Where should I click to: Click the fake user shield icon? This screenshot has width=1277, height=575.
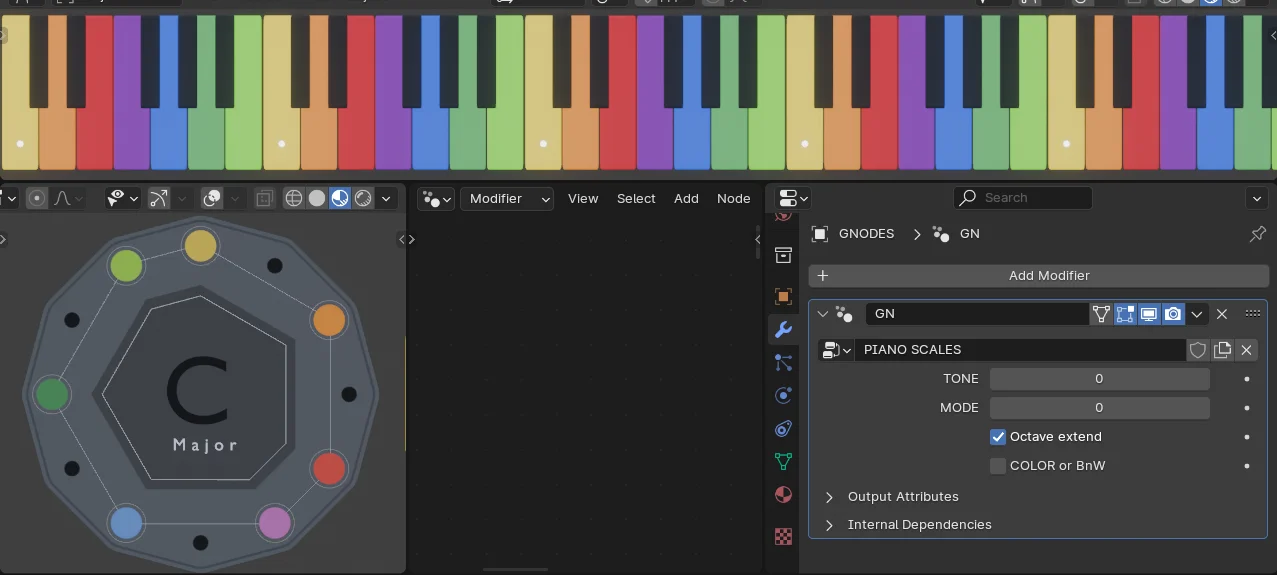(1198, 350)
